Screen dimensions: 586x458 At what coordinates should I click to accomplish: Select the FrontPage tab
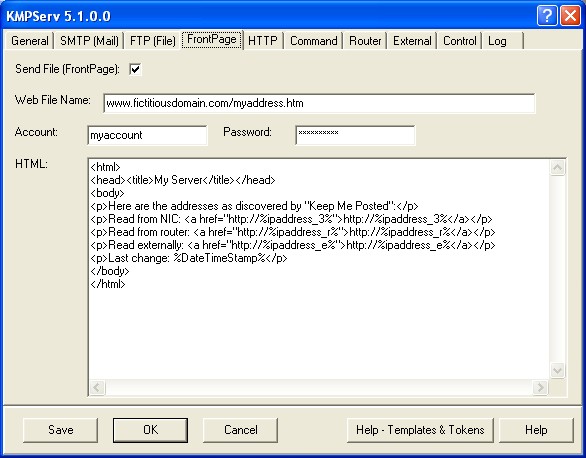pos(212,39)
